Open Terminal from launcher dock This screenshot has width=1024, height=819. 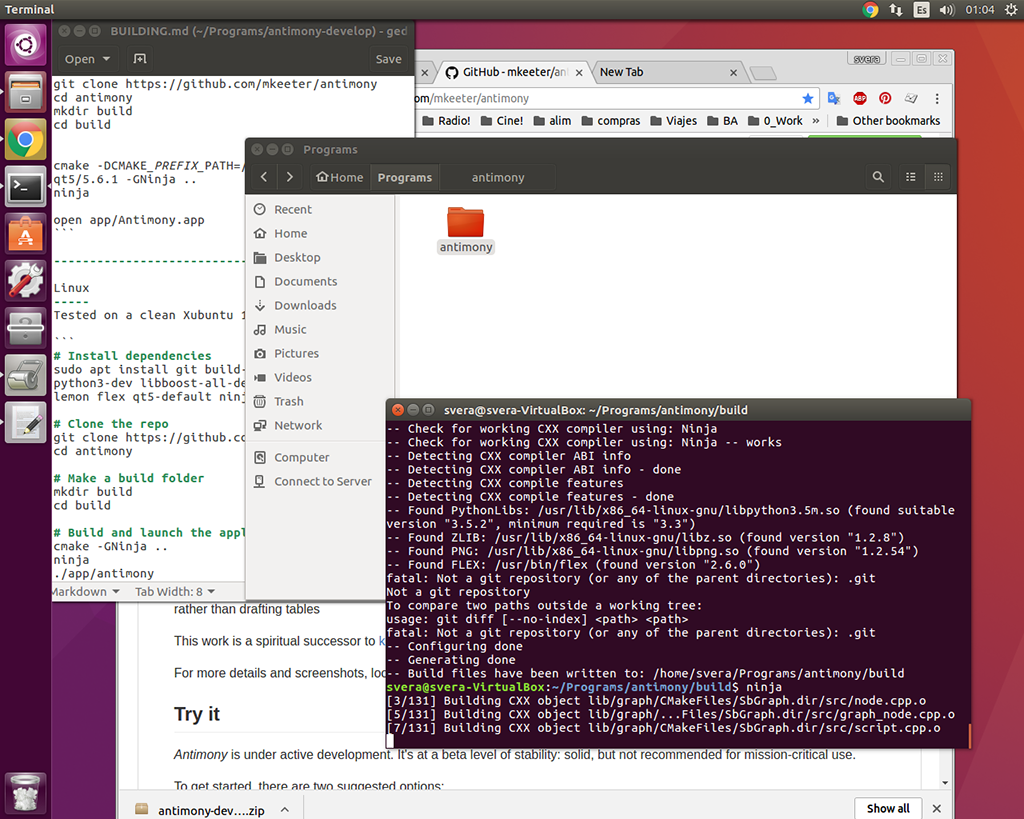click(25, 187)
